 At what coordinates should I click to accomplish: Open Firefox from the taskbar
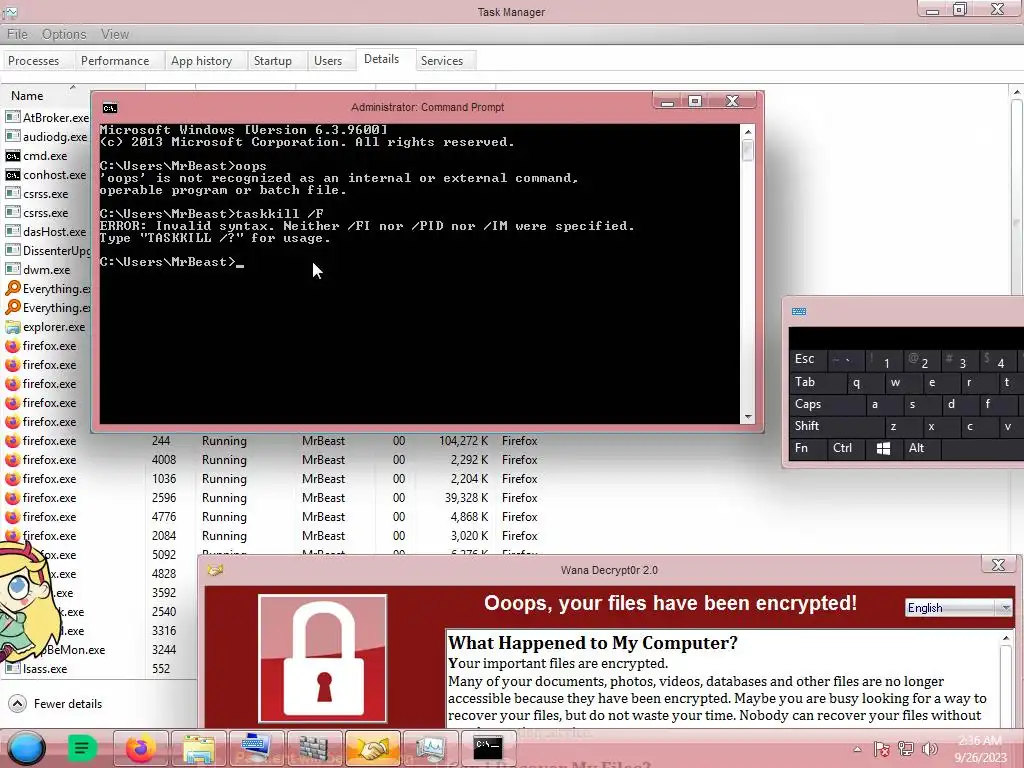[140, 748]
